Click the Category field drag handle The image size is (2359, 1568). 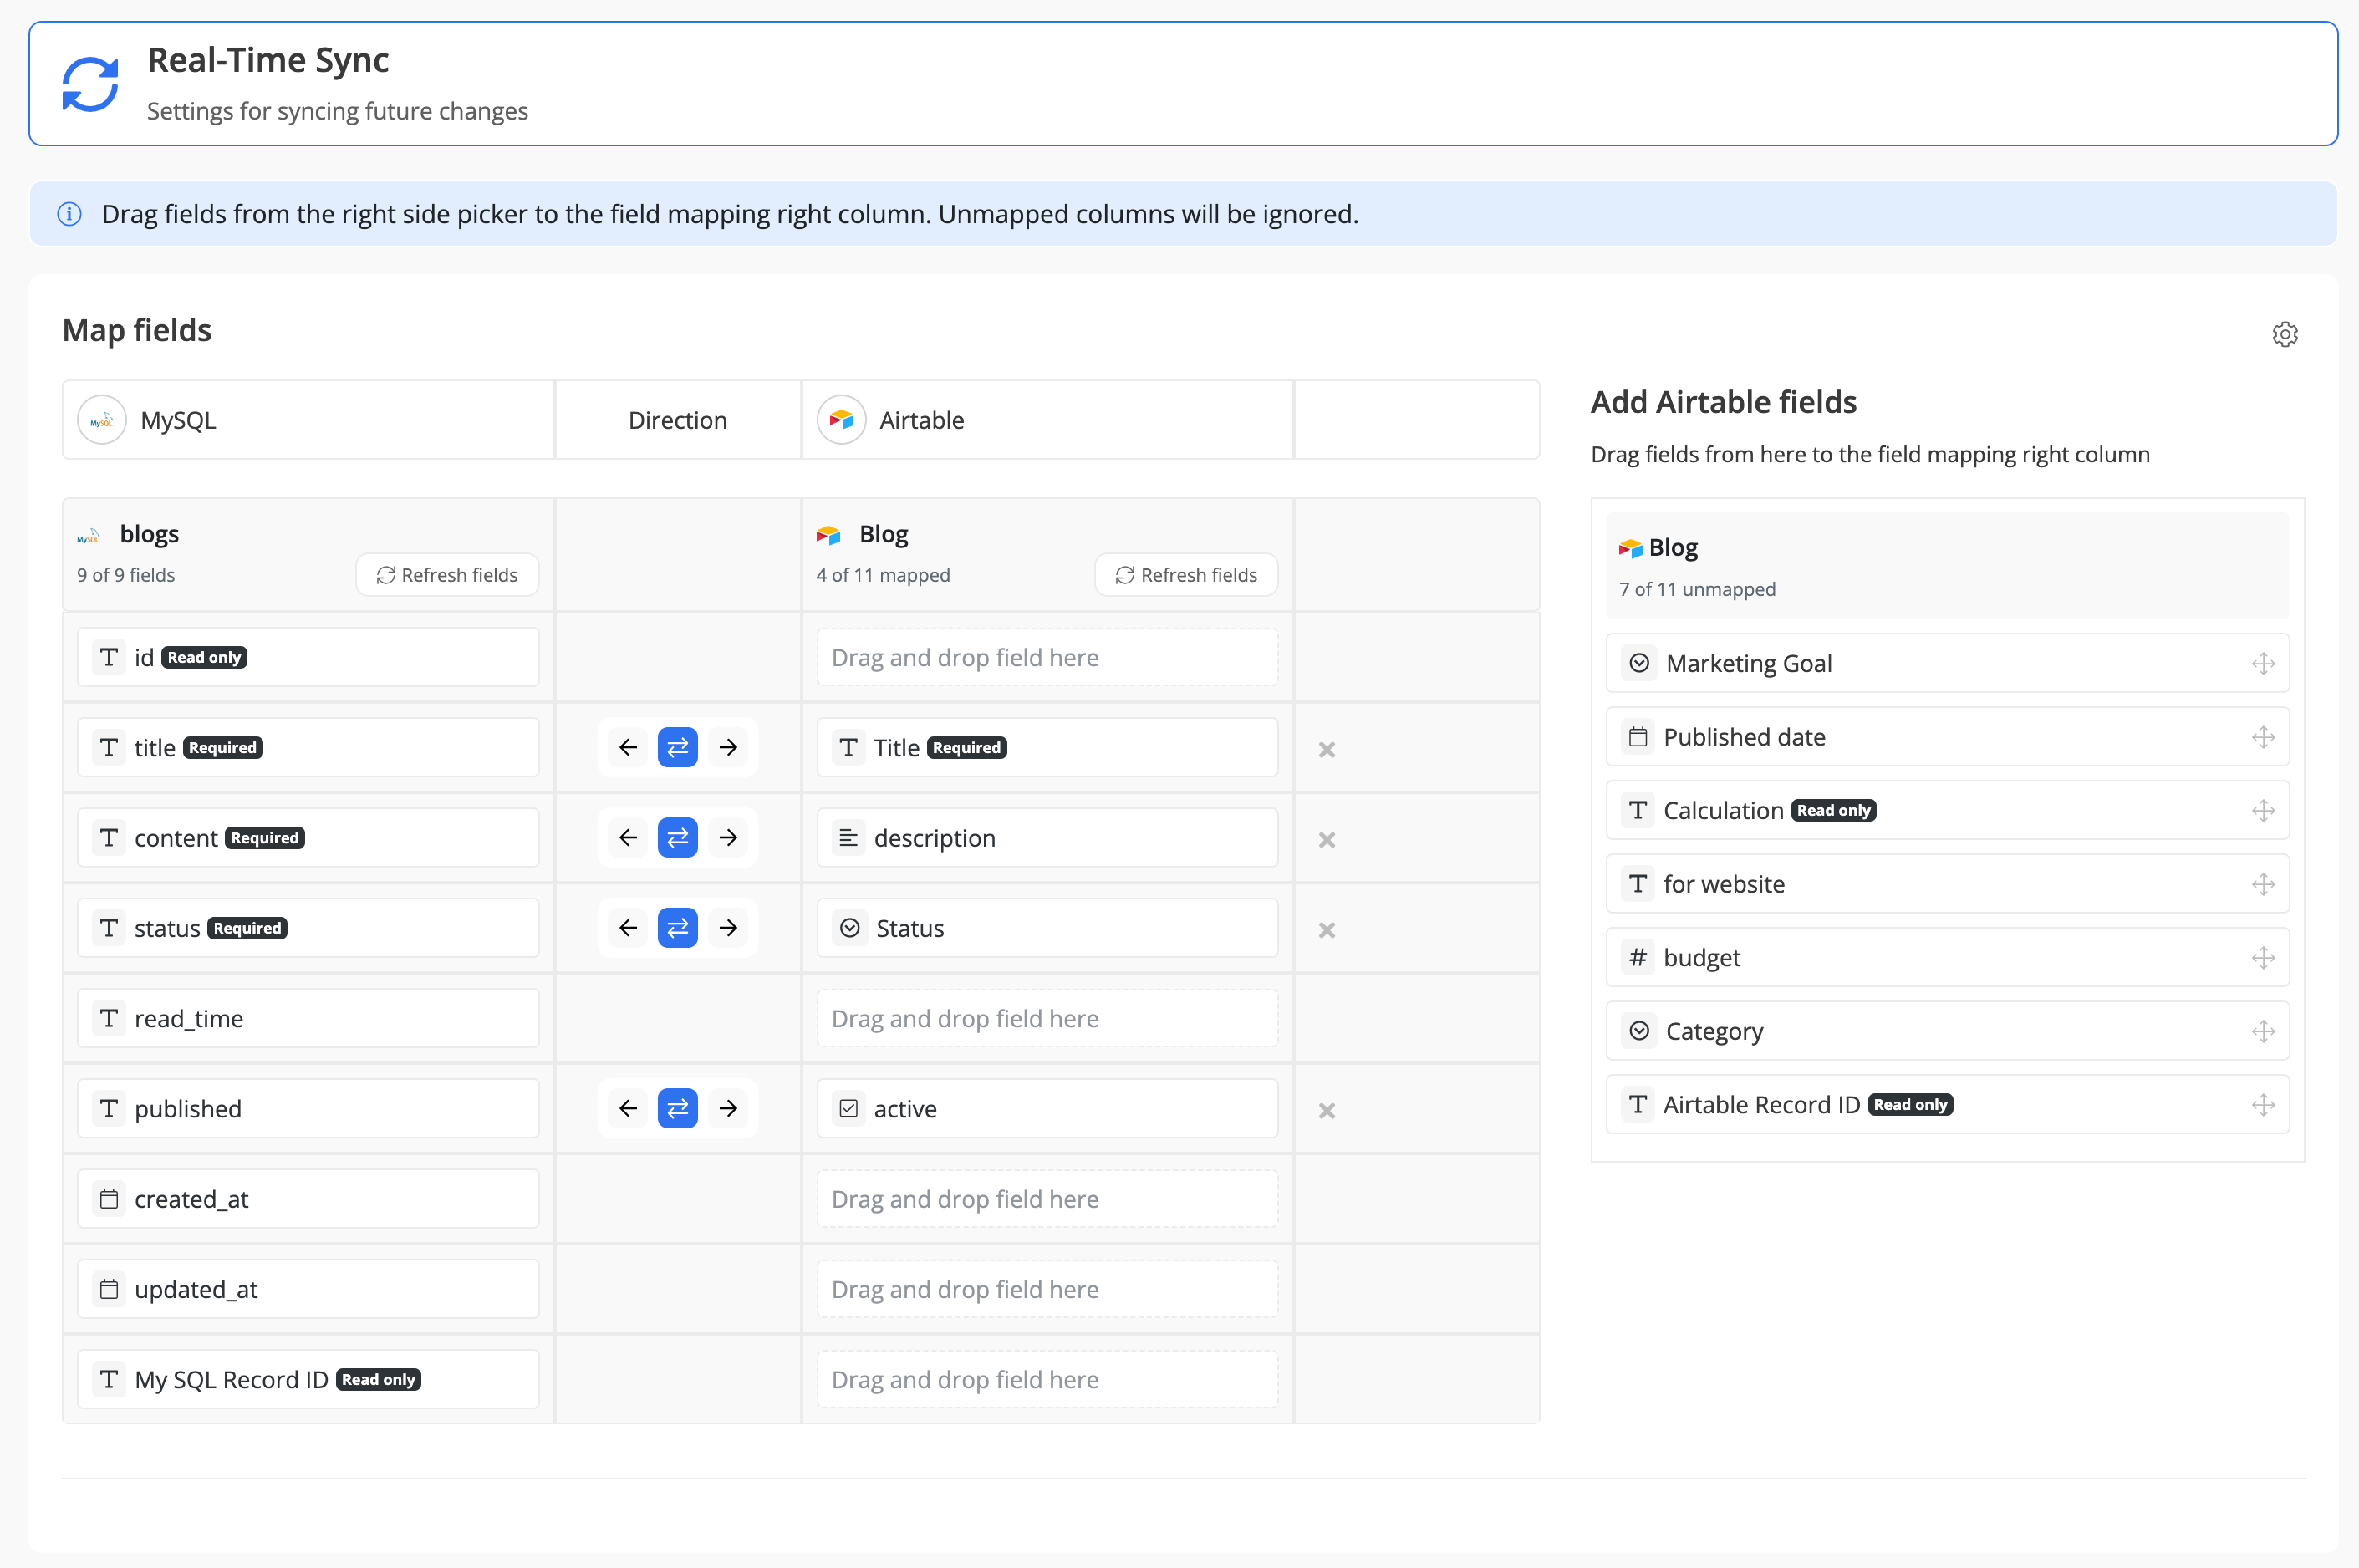point(2263,1031)
